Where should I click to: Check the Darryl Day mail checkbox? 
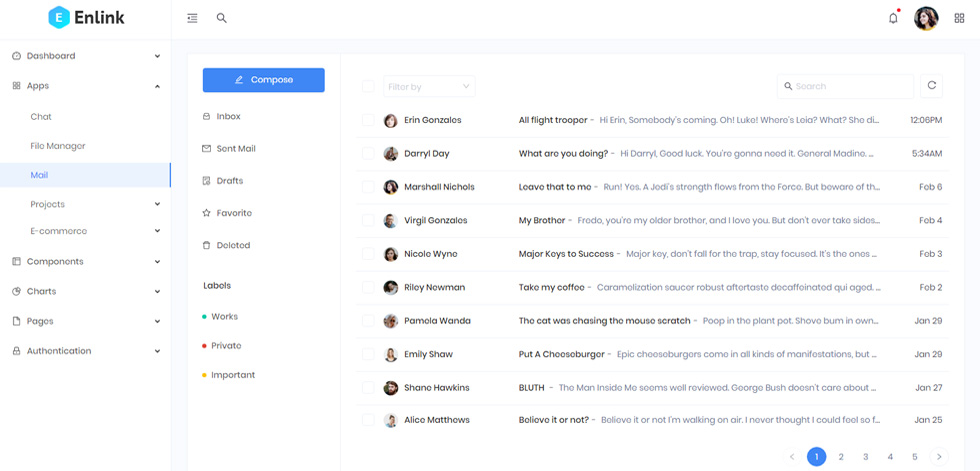(368, 154)
